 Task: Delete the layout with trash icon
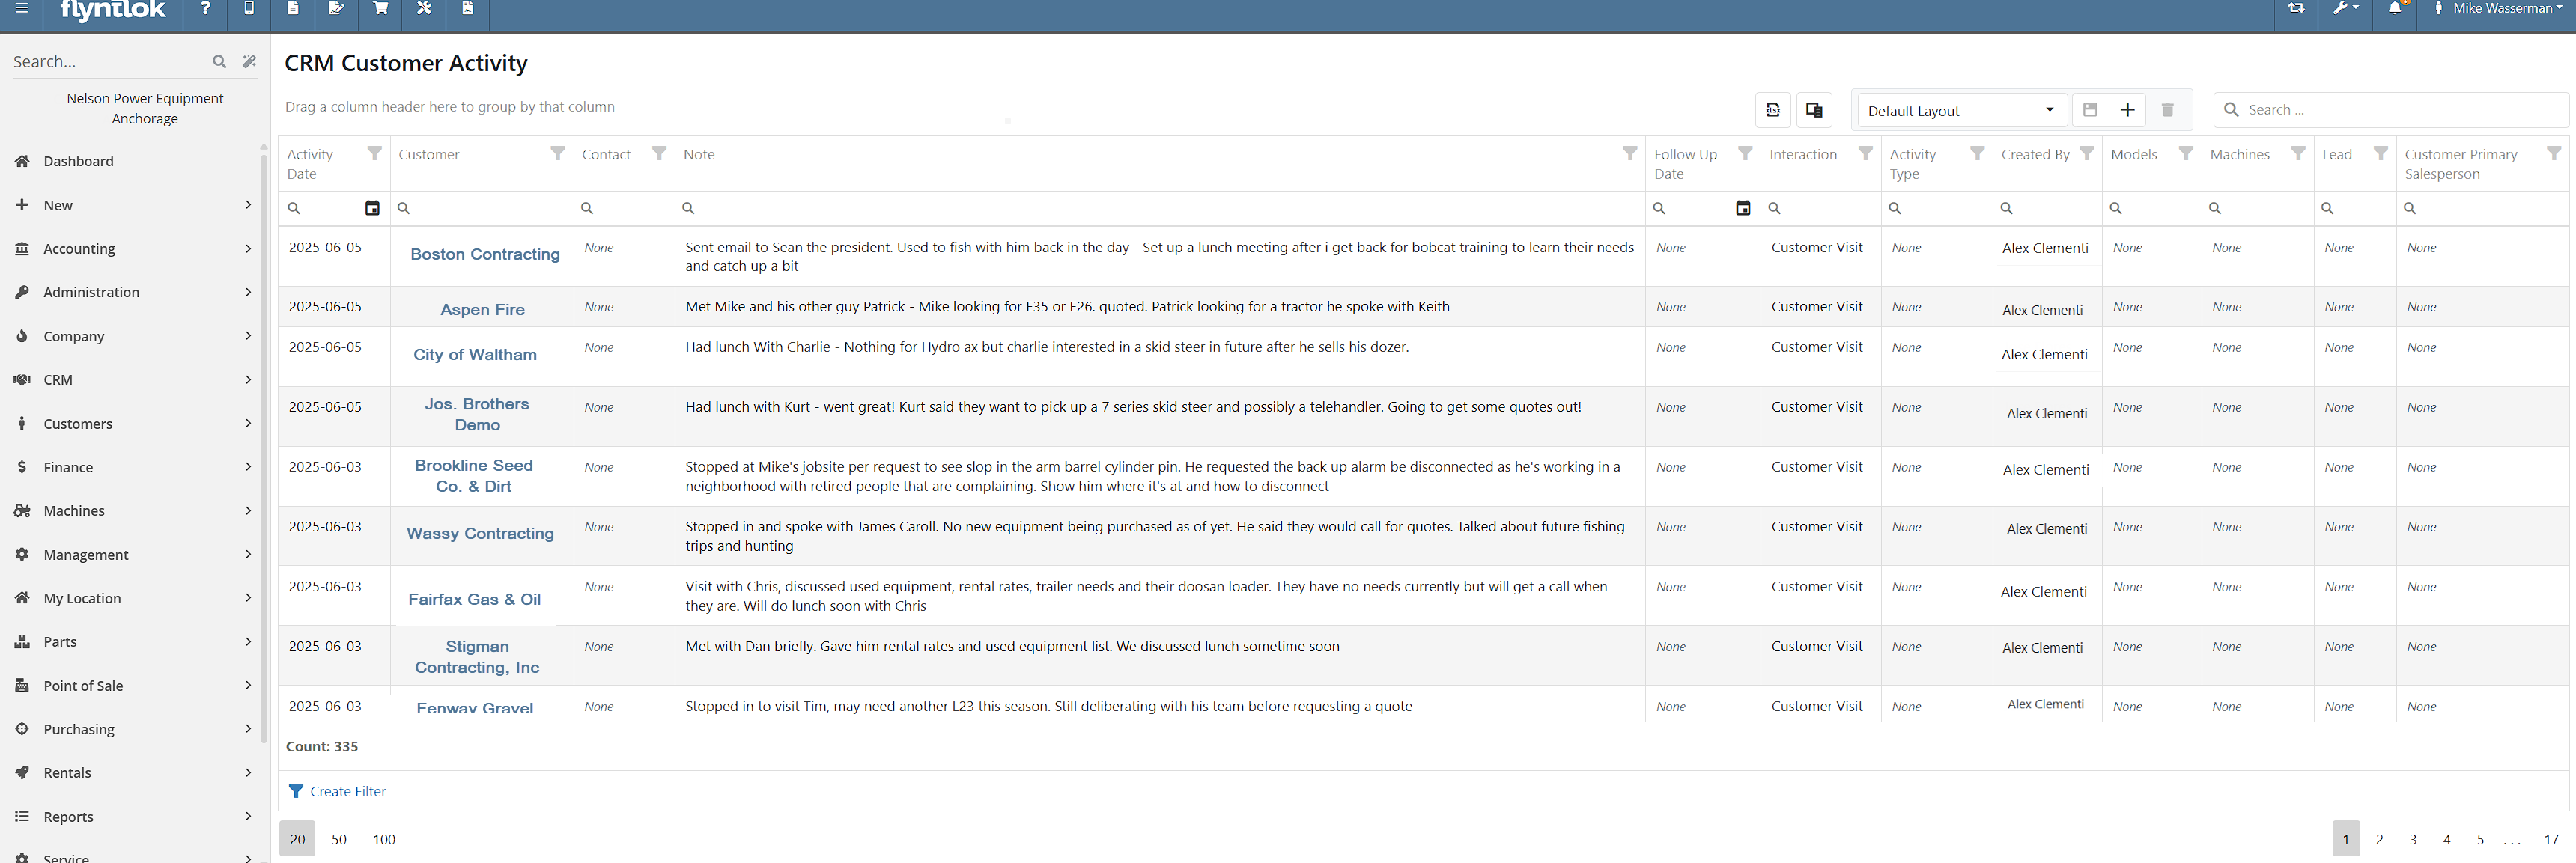(x=2167, y=110)
